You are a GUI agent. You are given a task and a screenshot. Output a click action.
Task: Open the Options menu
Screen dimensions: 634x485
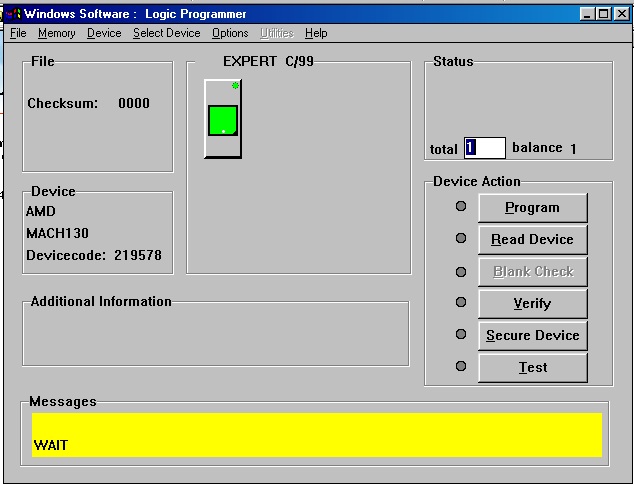[230, 33]
